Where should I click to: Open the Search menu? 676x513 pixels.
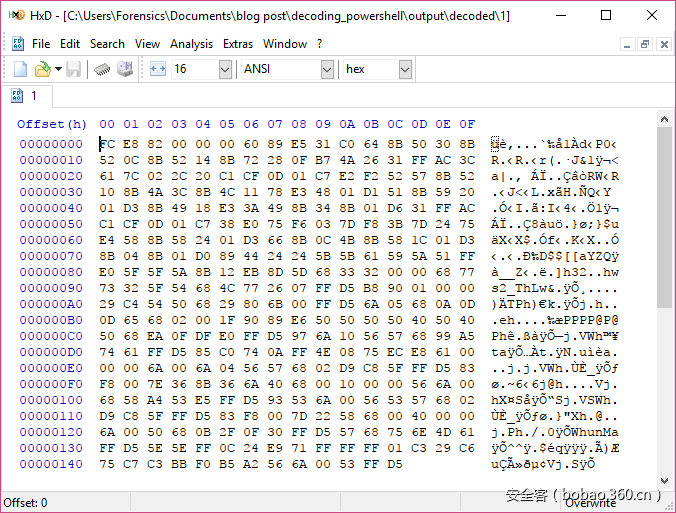107,44
